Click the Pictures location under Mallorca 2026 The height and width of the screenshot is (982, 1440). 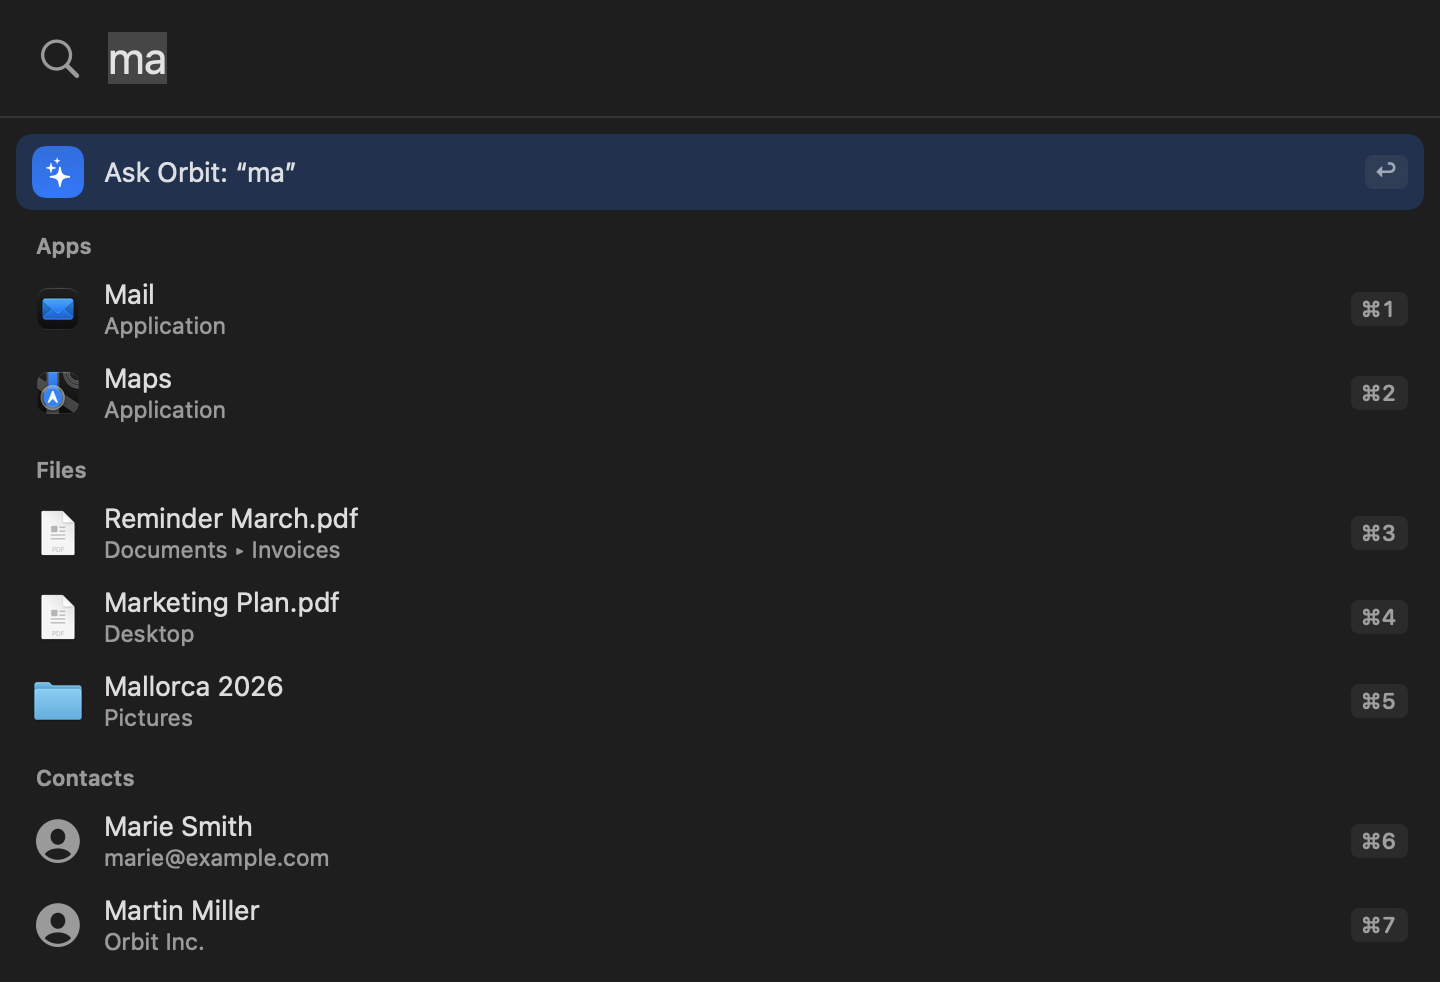(148, 718)
